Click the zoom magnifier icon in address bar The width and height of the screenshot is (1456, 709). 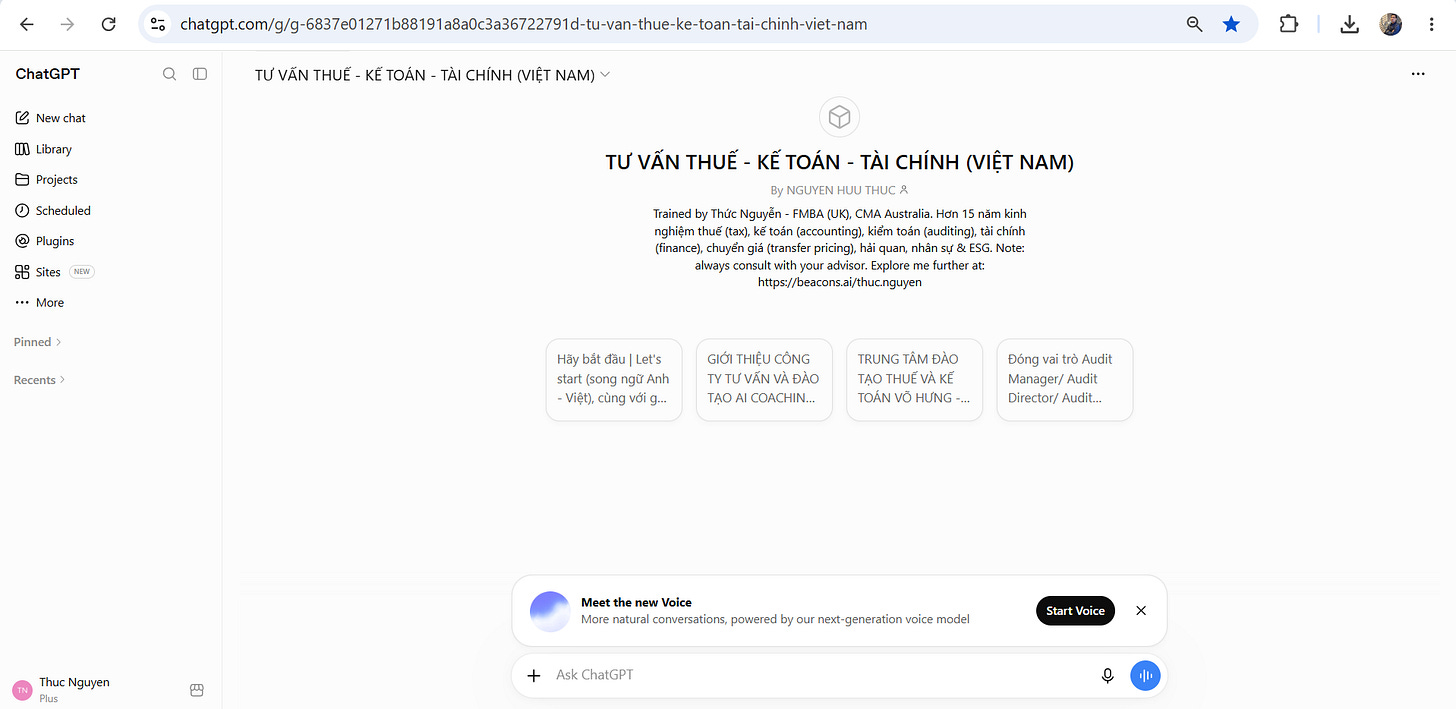click(1194, 24)
